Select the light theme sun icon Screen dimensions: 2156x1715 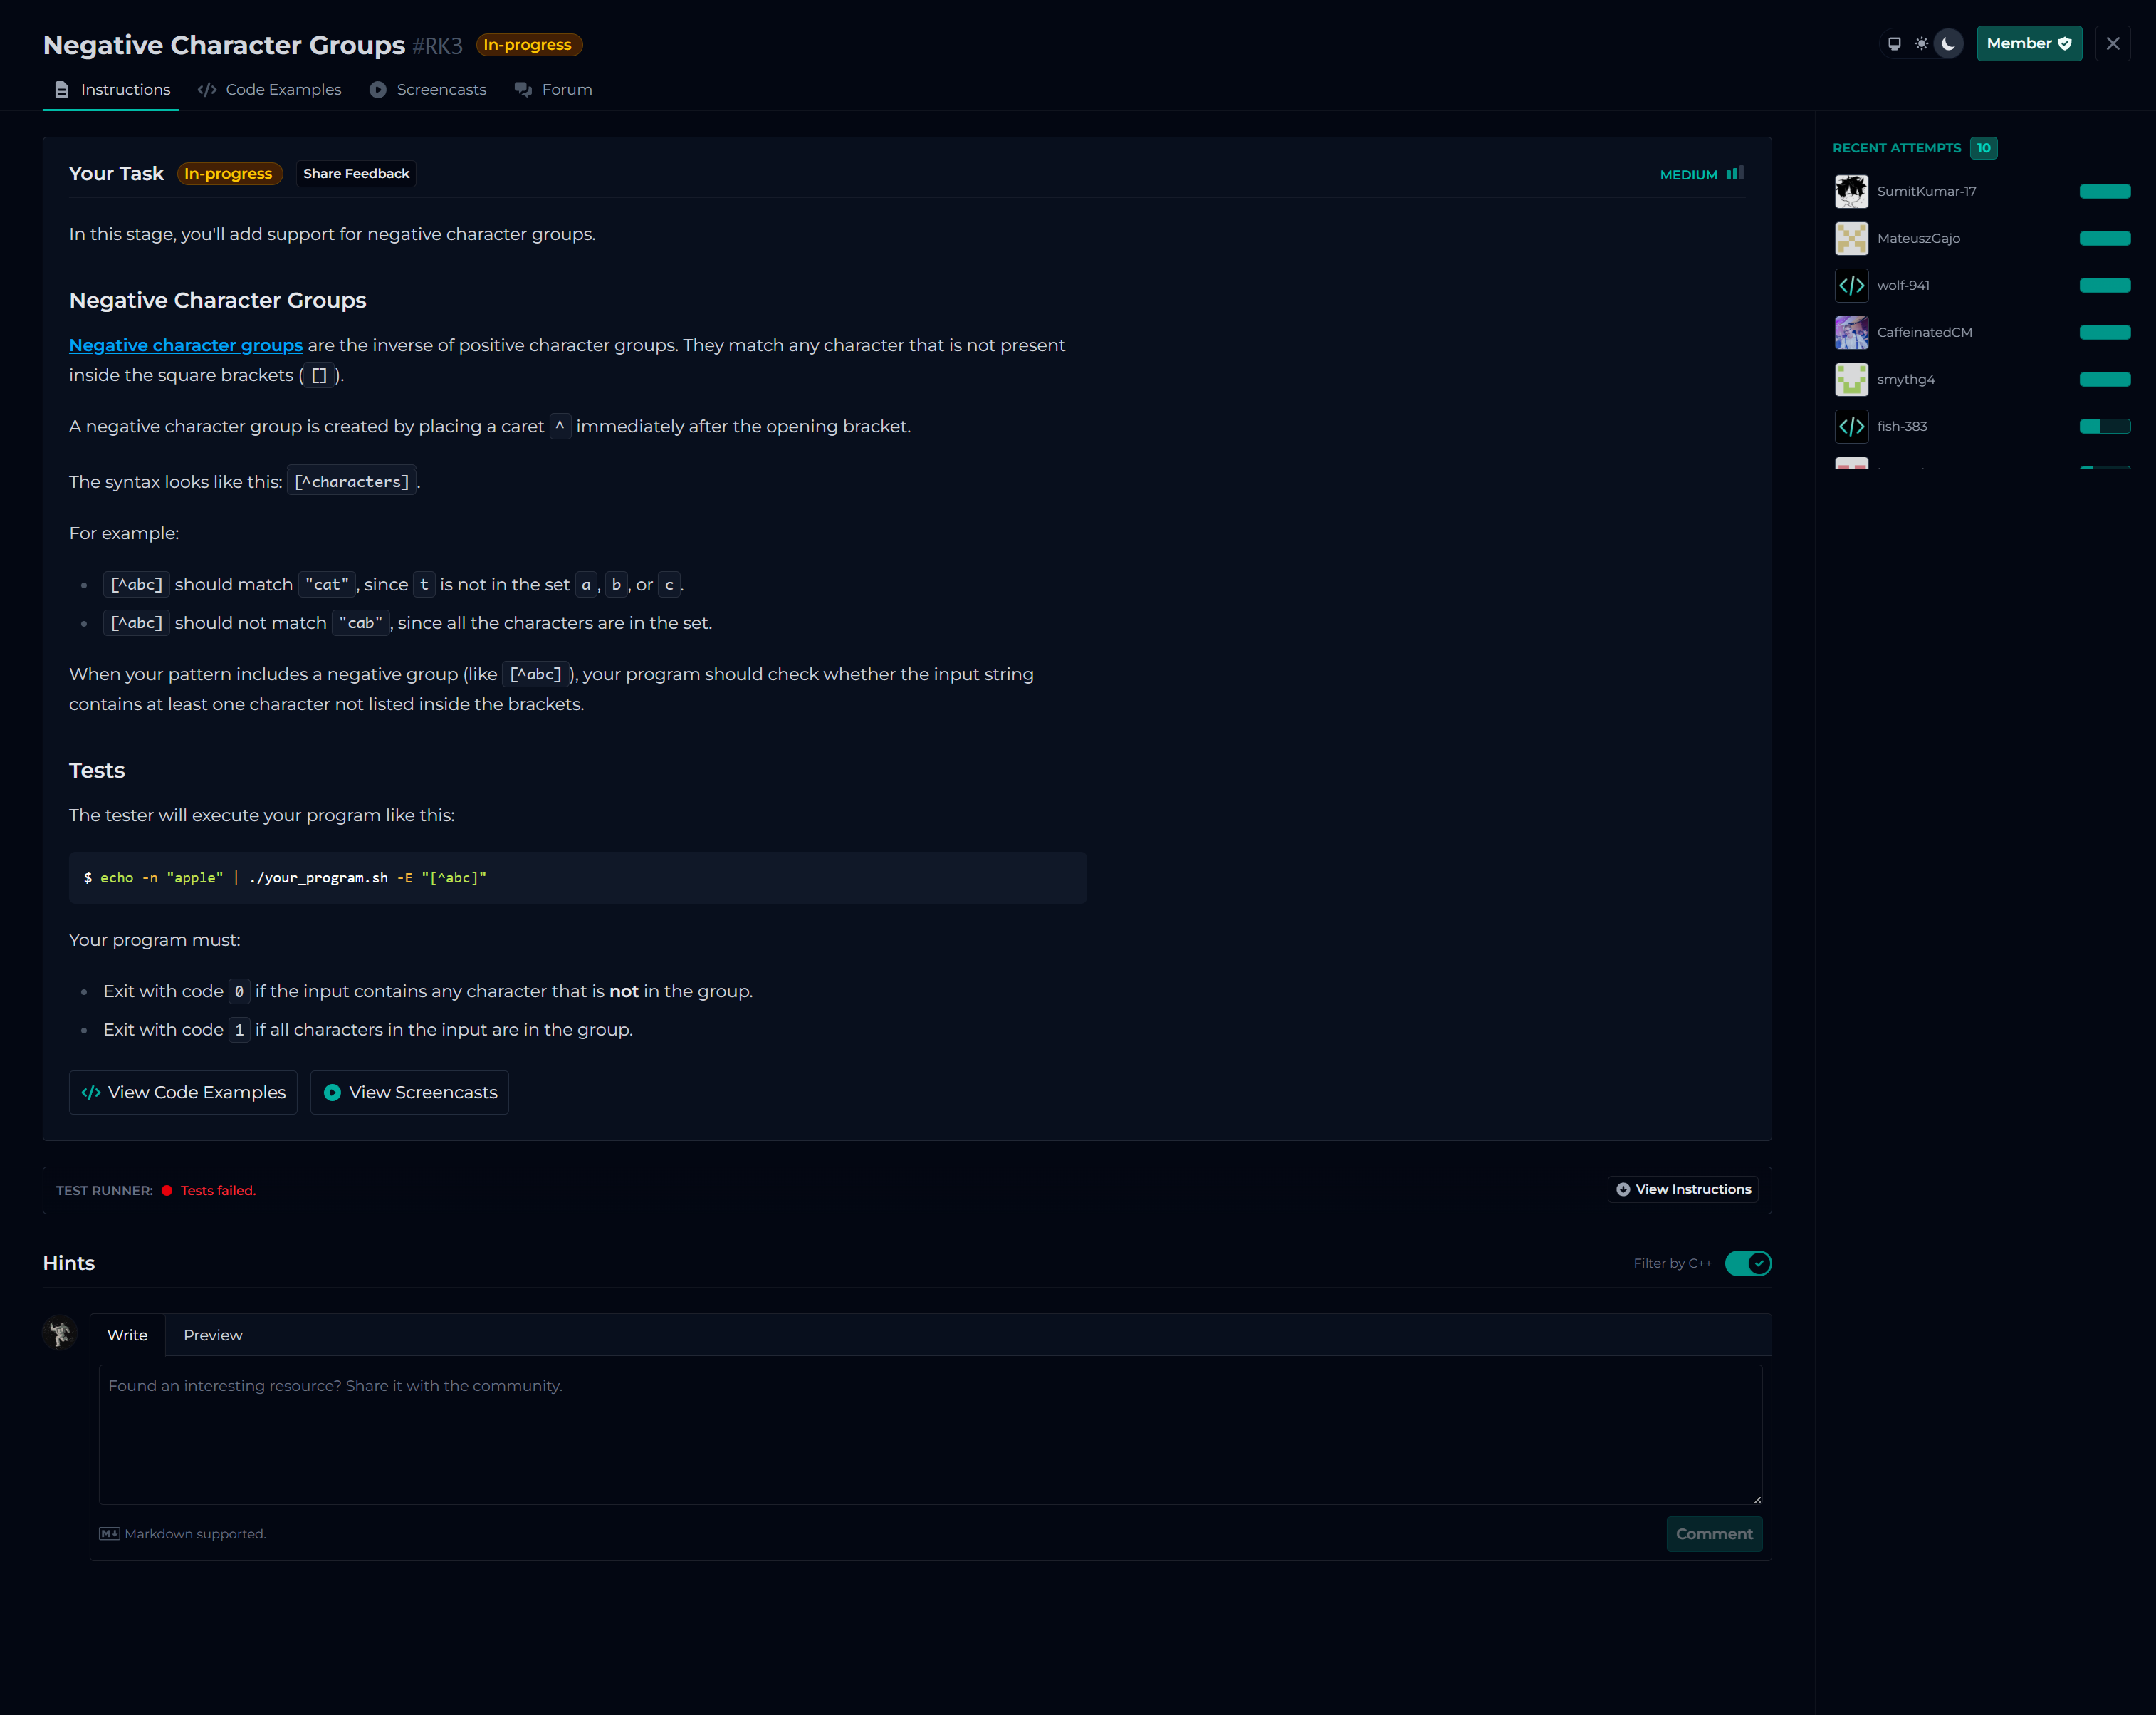point(1921,44)
